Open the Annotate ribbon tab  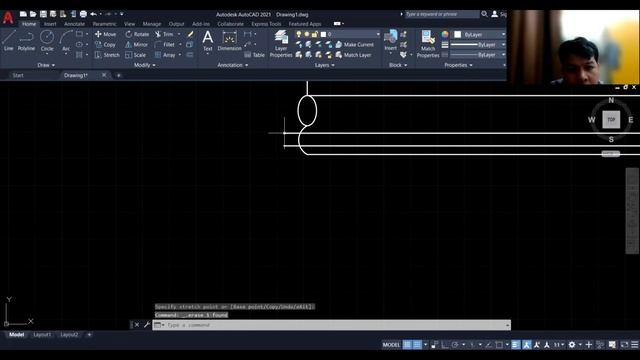(x=74, y=24)
